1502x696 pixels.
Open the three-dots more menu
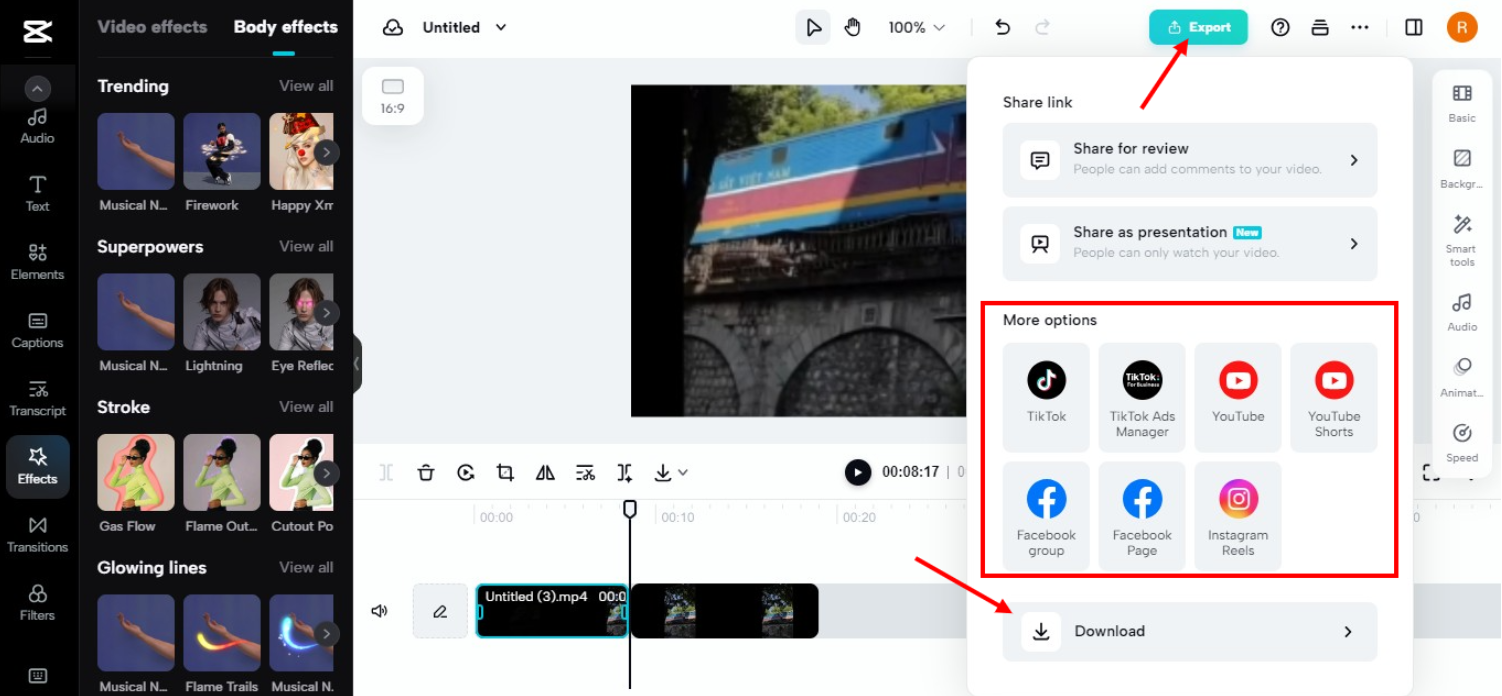tap(1360, 28)
